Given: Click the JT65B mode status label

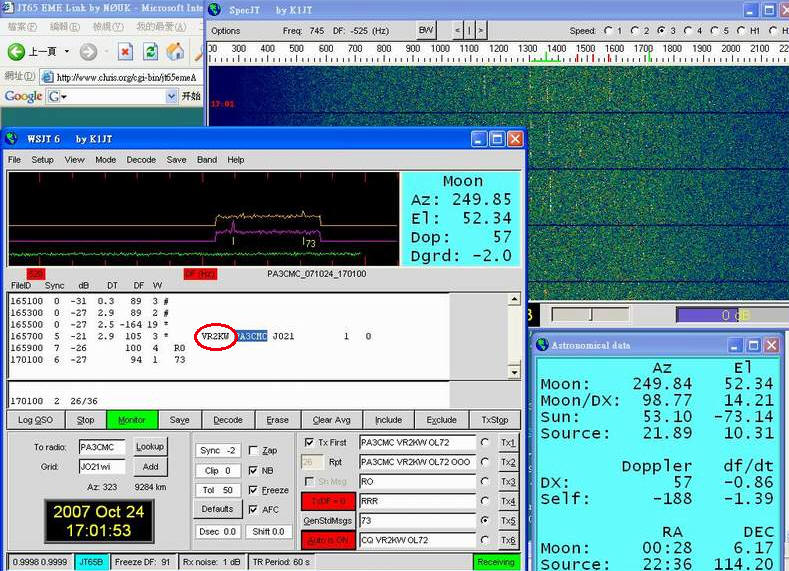Looking at the screenshot, I should (x=92, y=562).
